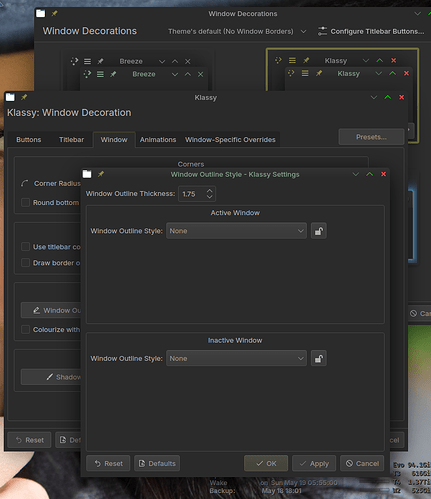Click pin icon in Breeze preview front window

click(113, 74)
